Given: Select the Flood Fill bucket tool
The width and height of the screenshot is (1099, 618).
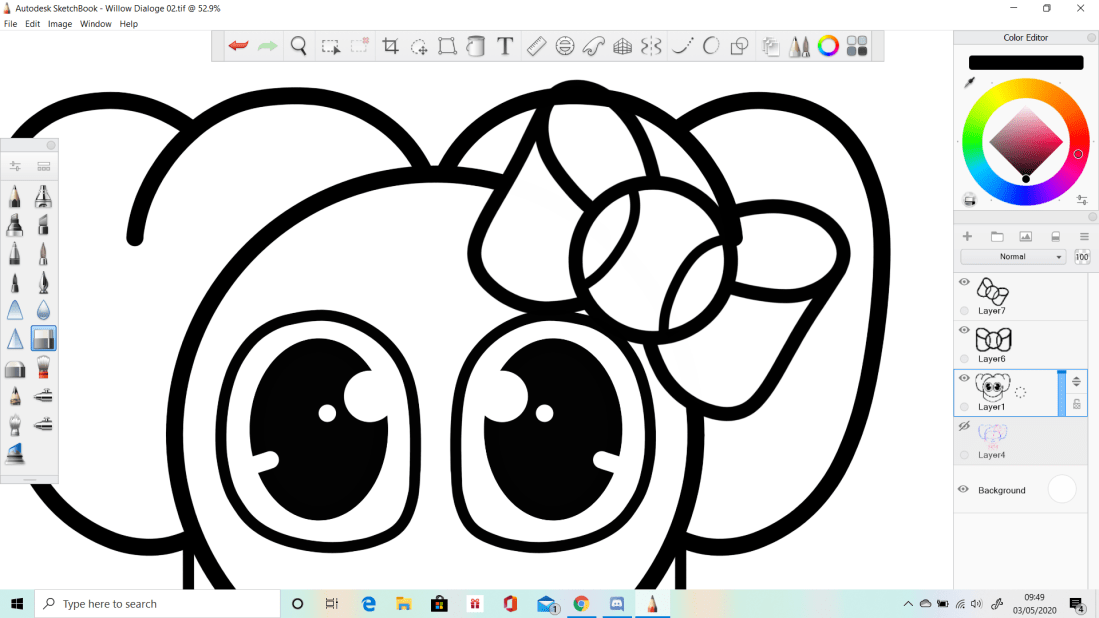Looking at the screenshot, I should 476,46.
